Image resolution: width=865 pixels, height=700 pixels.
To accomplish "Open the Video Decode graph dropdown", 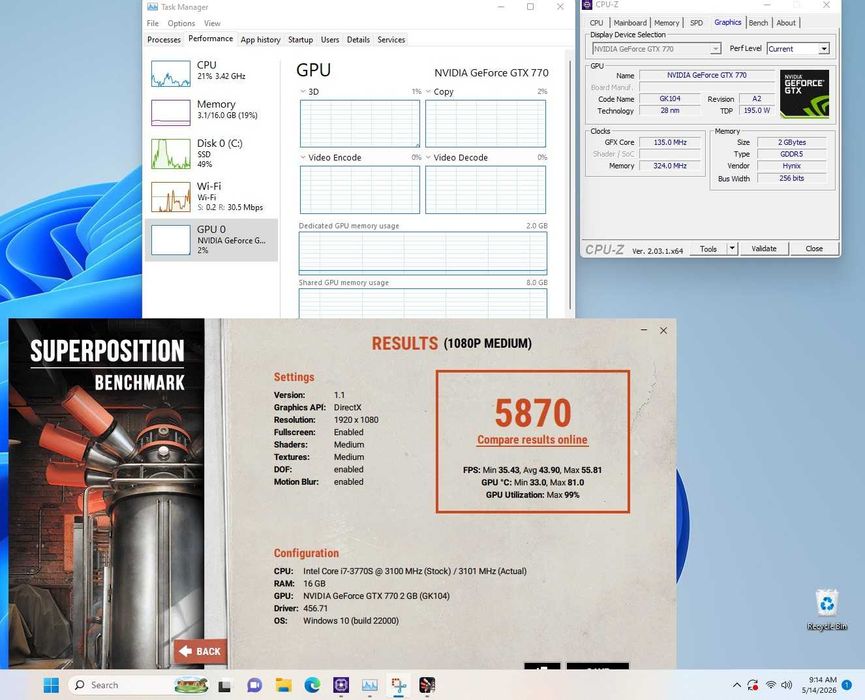I will pos(428,157).
